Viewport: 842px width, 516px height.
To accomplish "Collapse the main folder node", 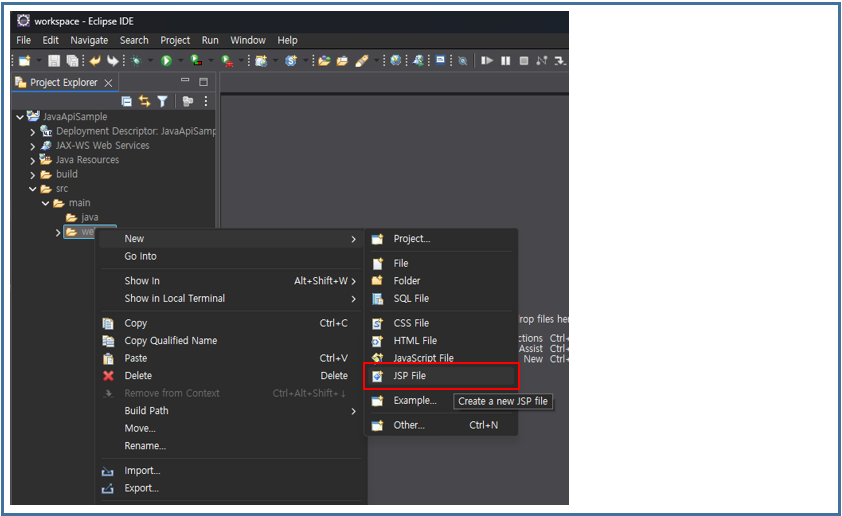I will (x=46, y=204).
